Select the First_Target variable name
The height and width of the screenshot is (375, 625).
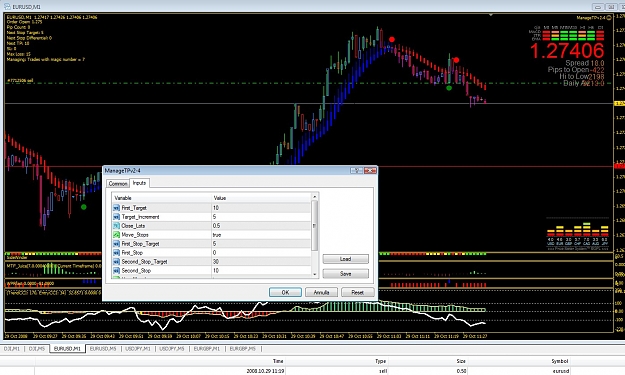point(134,208)
